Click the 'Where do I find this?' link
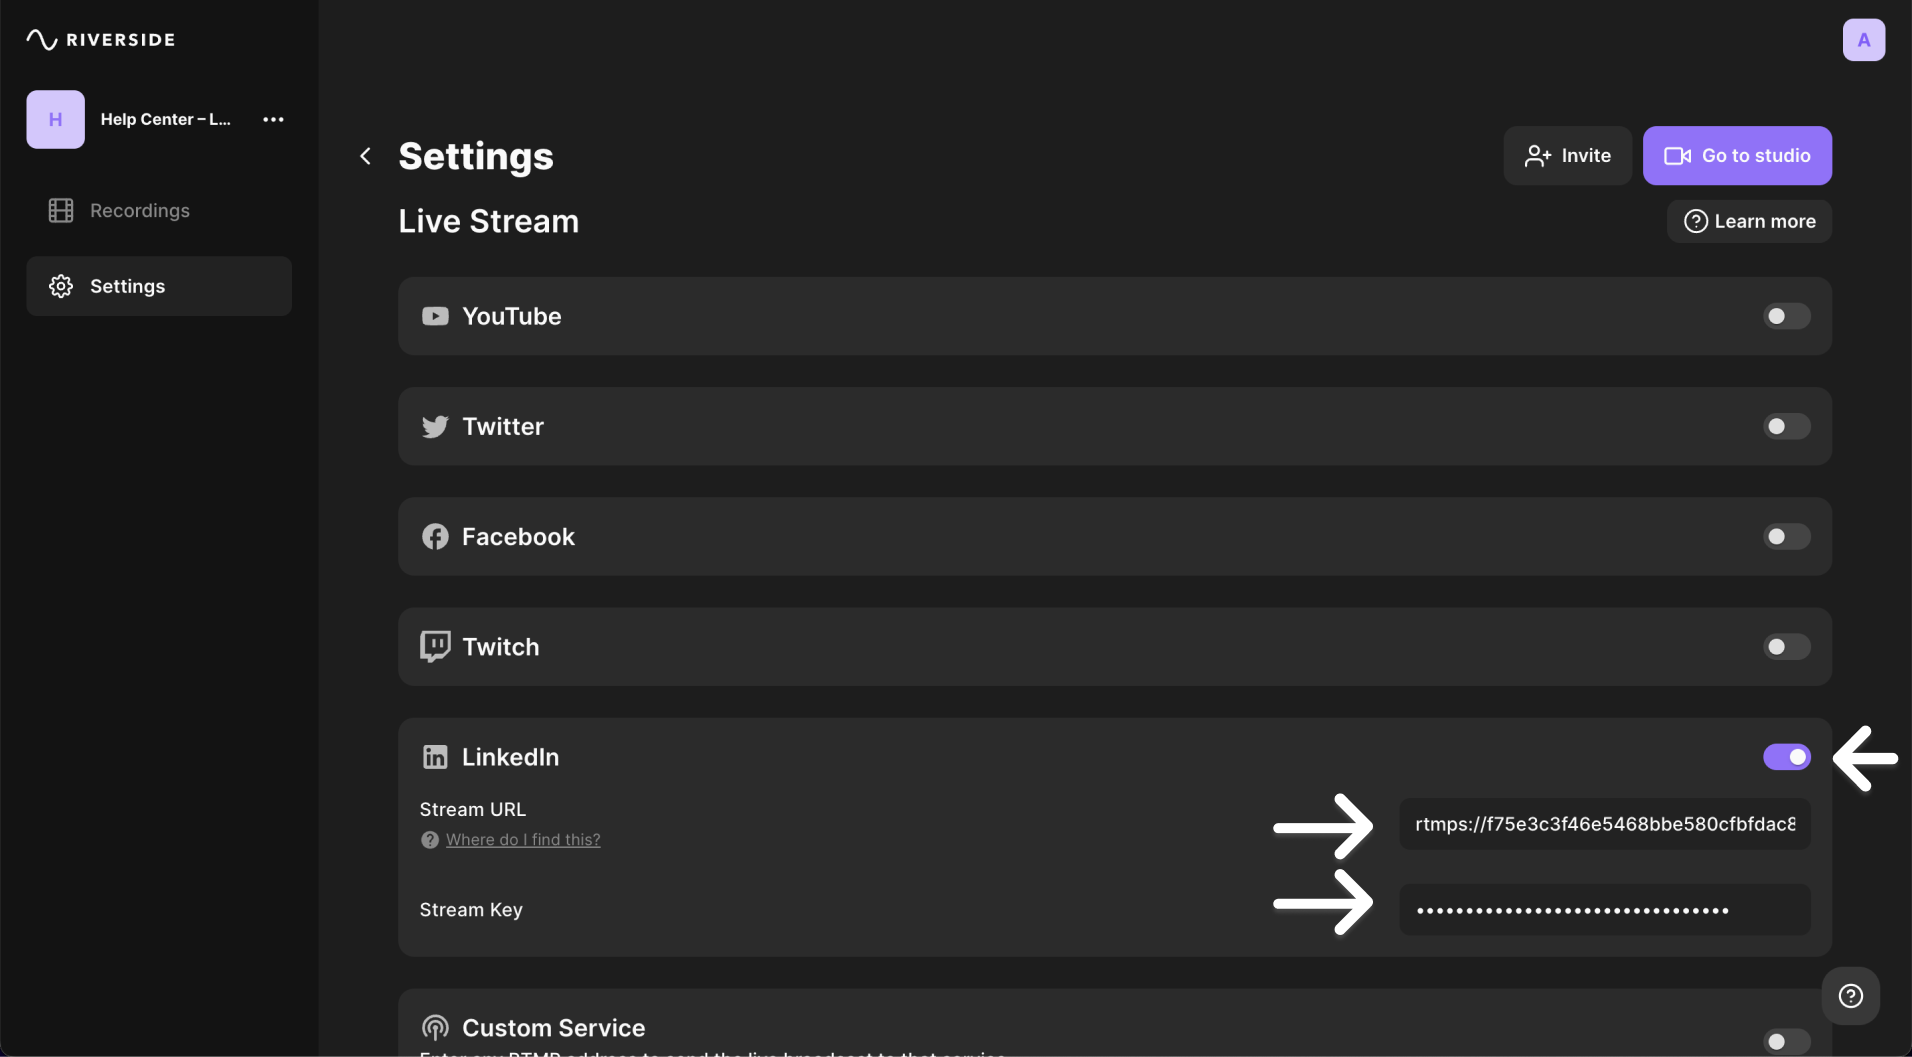This screenshot has height=1057, width=1912. pyautogui.click(x=523, y=840)
